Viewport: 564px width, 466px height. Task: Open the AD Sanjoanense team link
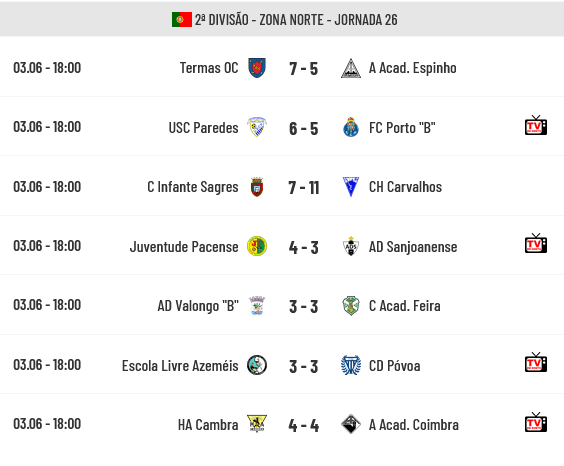(x=413, y=247)
